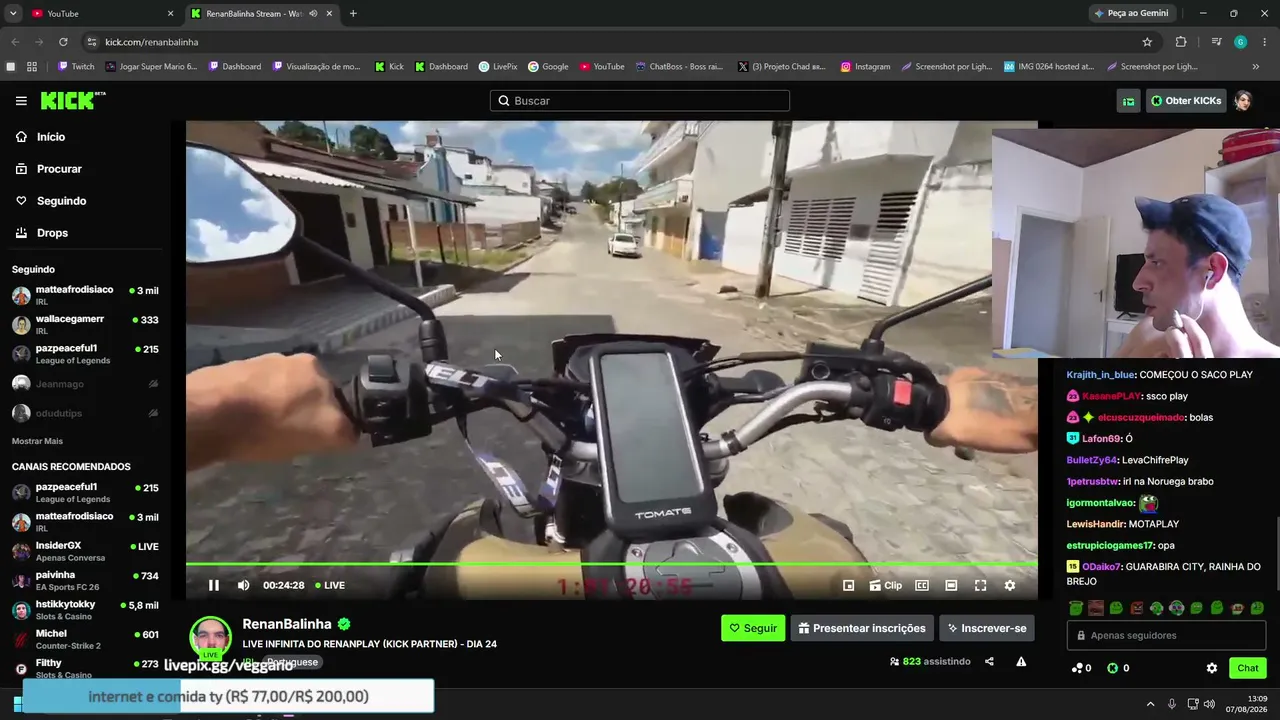The width and height of the screenshot is (1280, 720).
Task: Click KICKs balance icon in chat
Action: click(1118, 668)
